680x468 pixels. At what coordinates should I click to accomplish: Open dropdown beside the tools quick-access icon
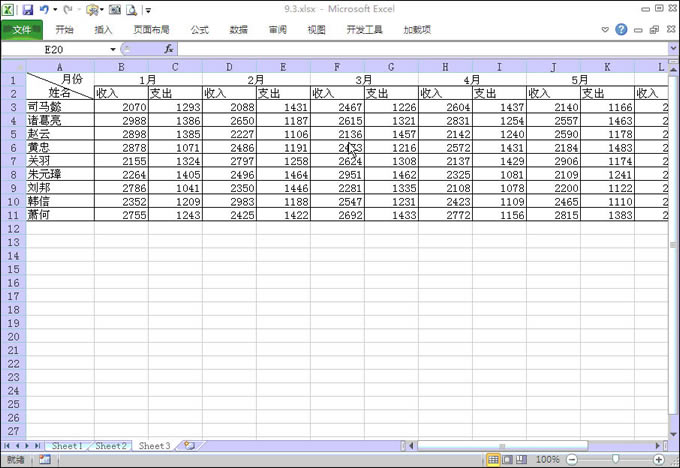pyautogui.click(x=101, y=9)
